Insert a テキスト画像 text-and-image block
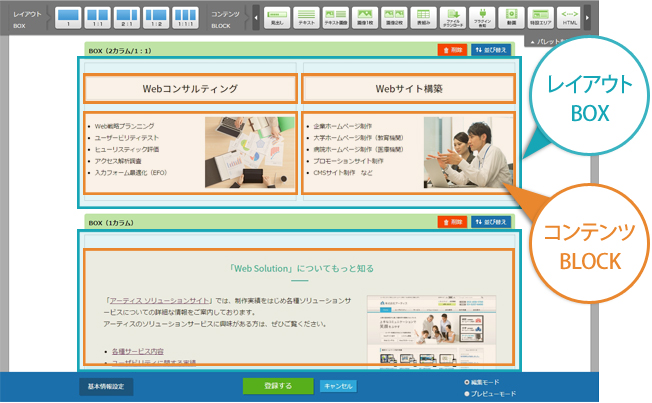This screenshot has width=652, height=403. point(336,18)
